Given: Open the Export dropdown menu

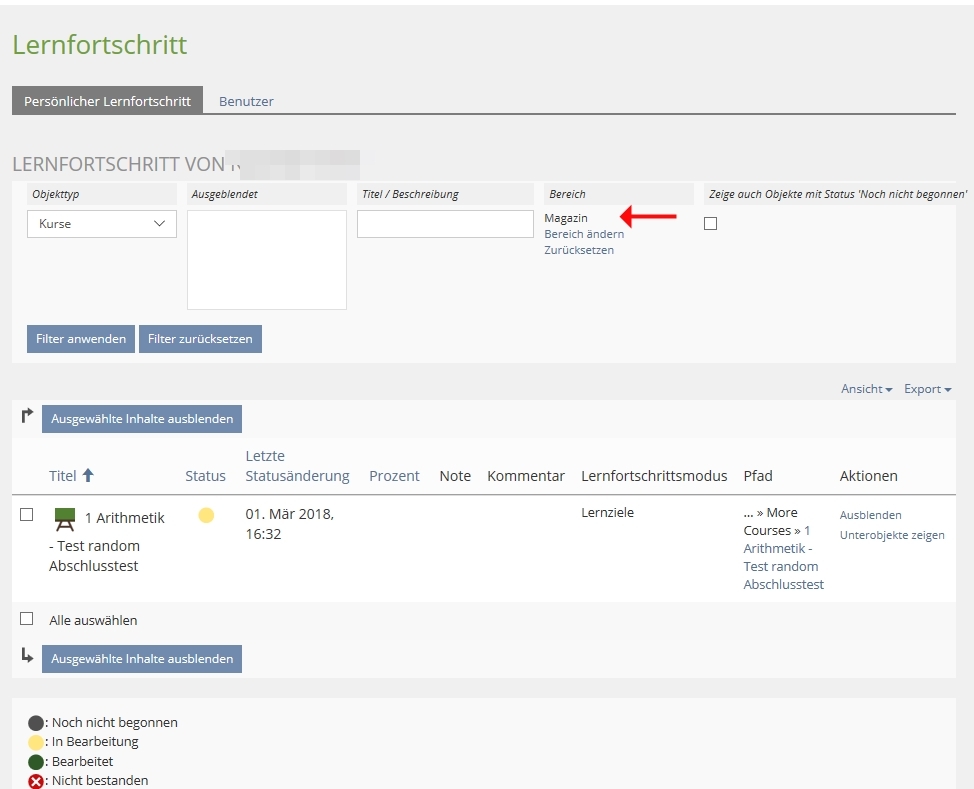Looking at the screenshot, I should coord(927,389).
